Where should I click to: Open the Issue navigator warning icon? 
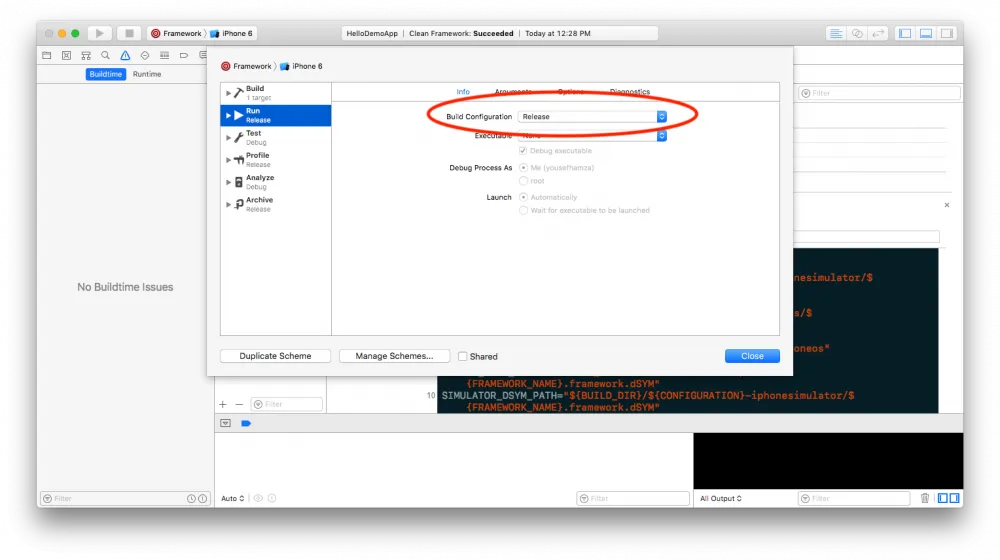(125, 55)
